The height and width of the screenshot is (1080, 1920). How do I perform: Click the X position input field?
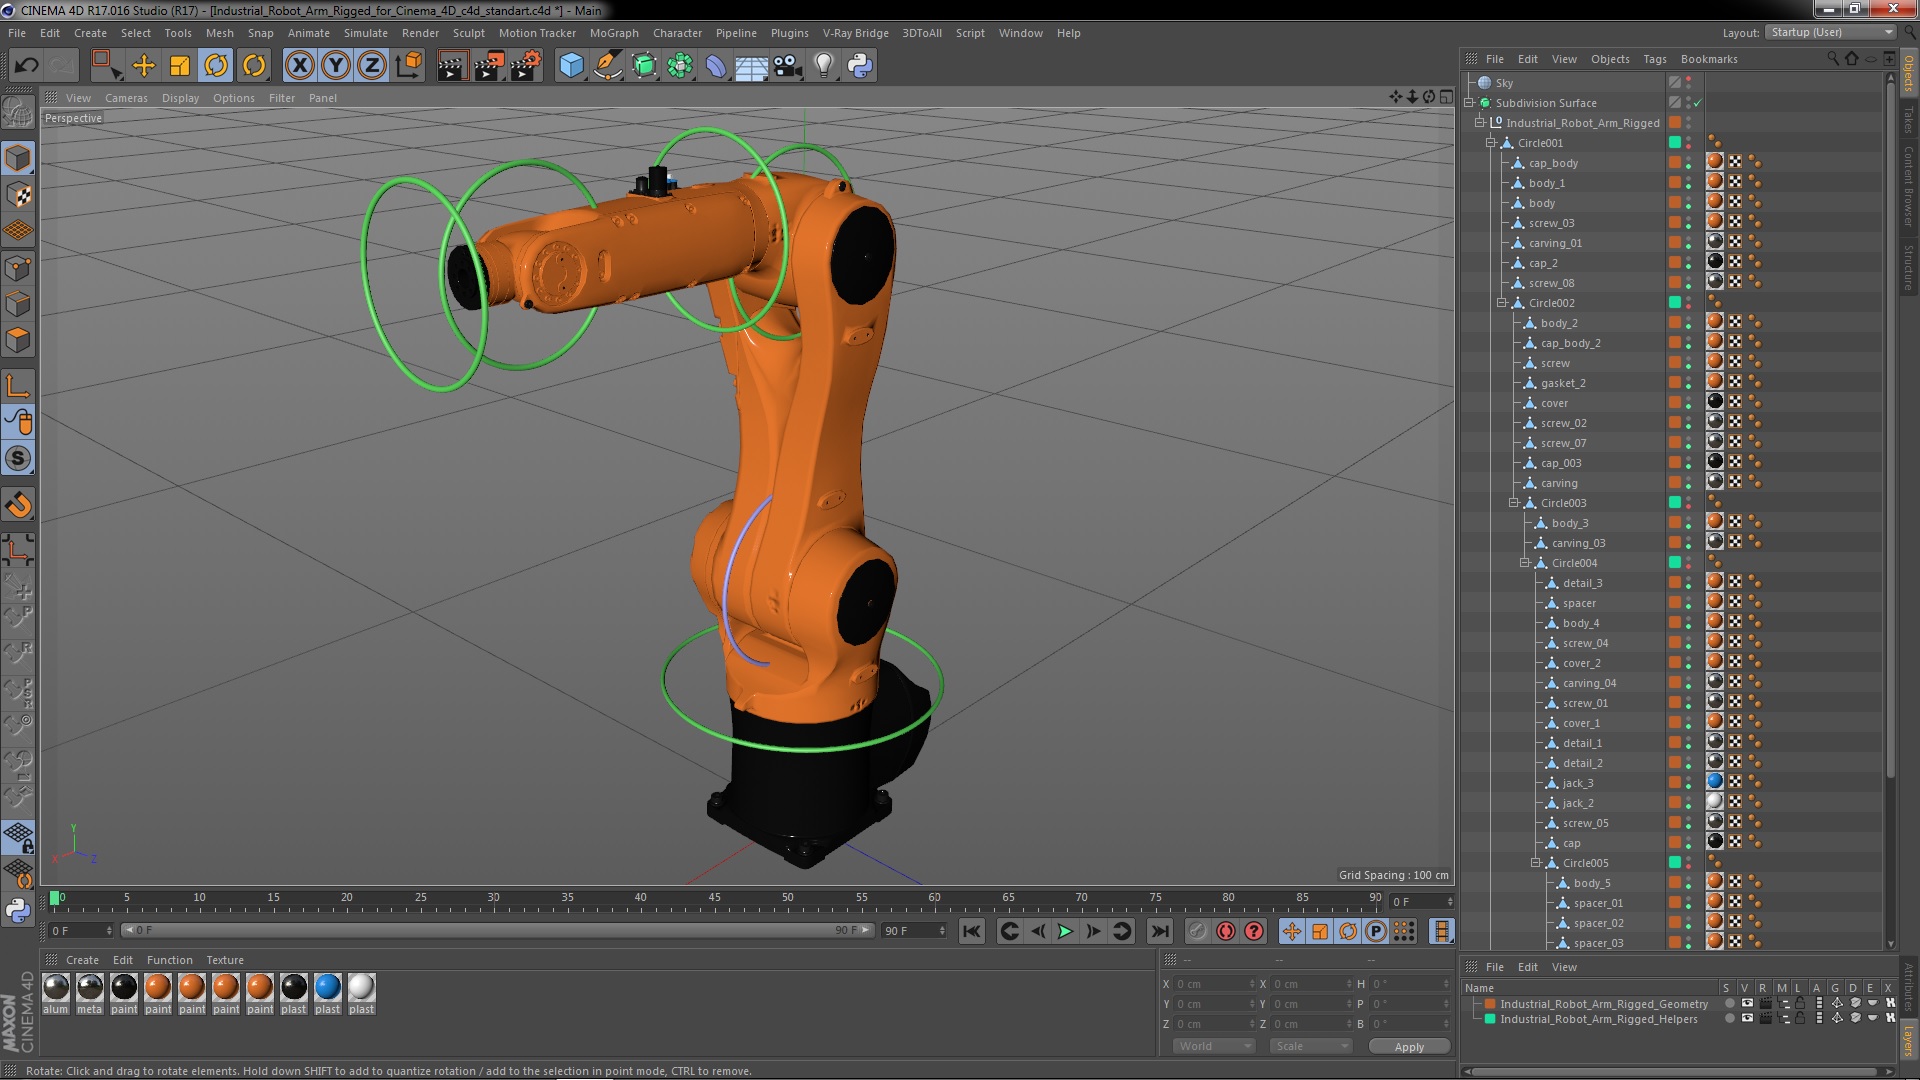(x=1214, y=984)
